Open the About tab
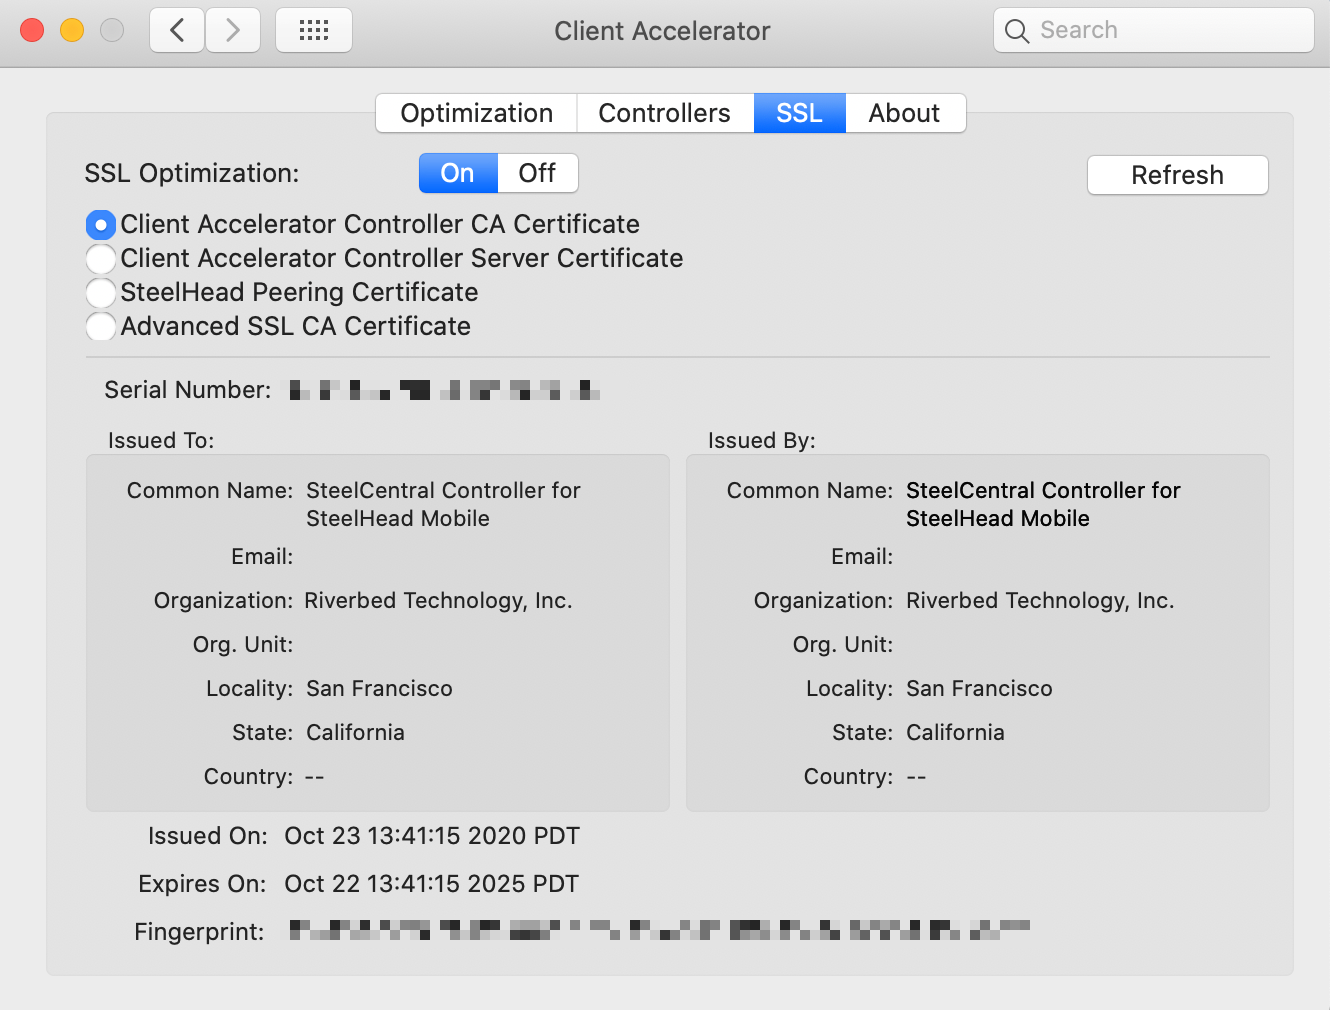The height and width of the screenshot is (1010, 1330). 905,113
